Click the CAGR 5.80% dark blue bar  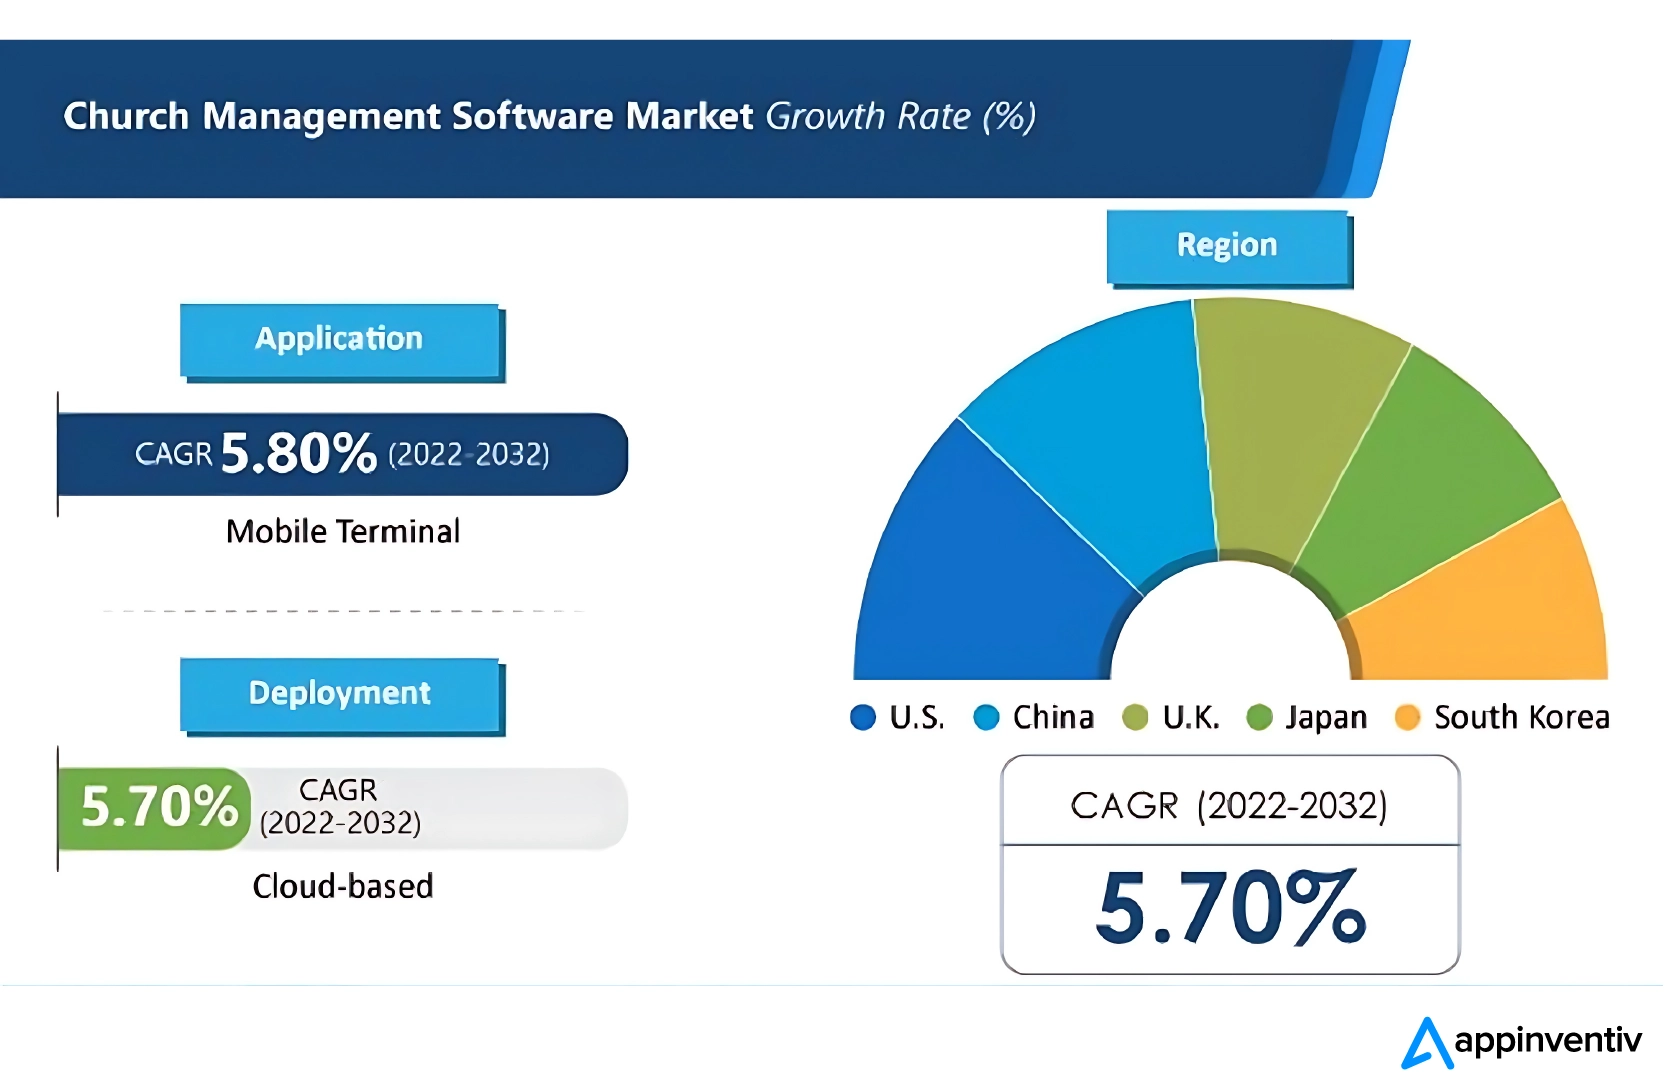(x=342, y=454)
